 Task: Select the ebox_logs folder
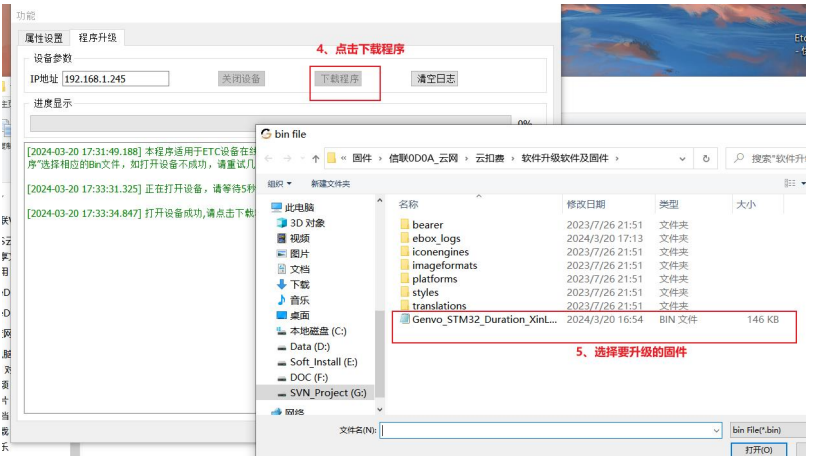[436, 238]
